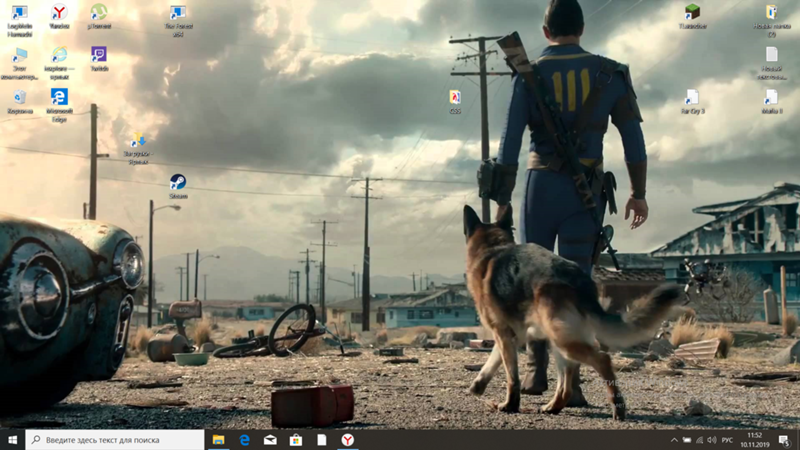Screen dimensions: 800x450
Task: Select the Mafia II shortcut
Action: click(771, 102)
